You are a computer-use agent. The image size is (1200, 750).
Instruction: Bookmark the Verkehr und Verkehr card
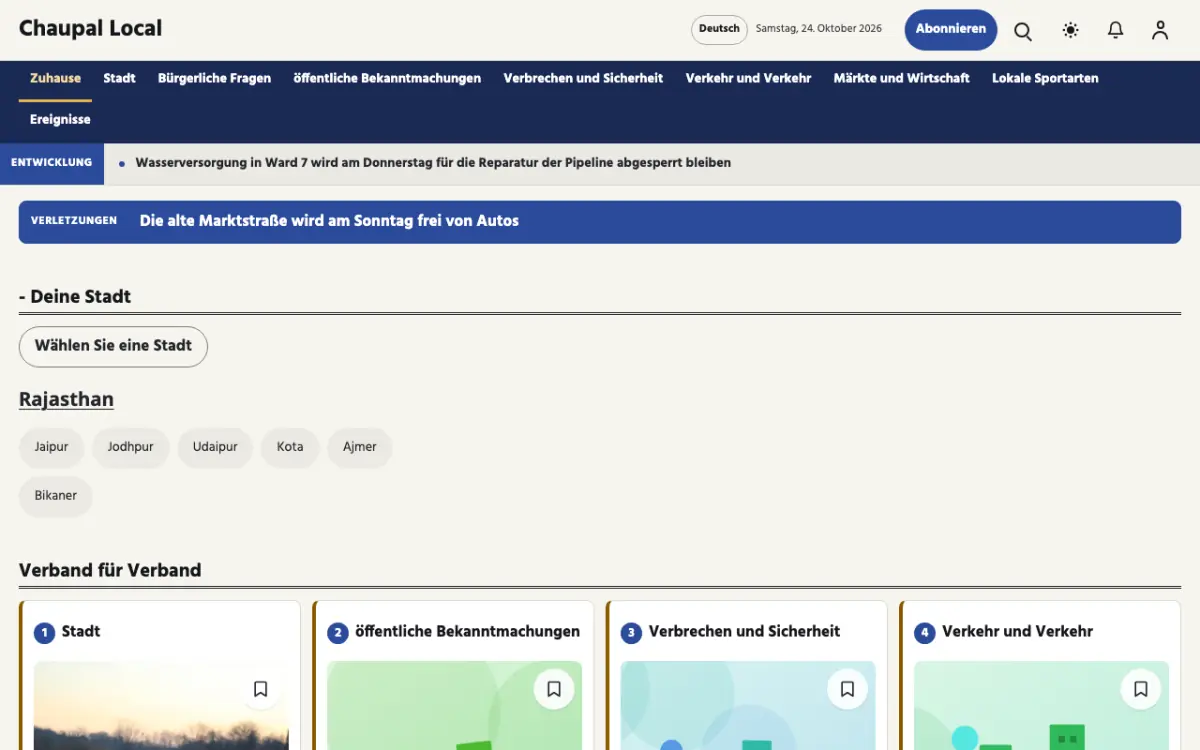pos(1141,689)
